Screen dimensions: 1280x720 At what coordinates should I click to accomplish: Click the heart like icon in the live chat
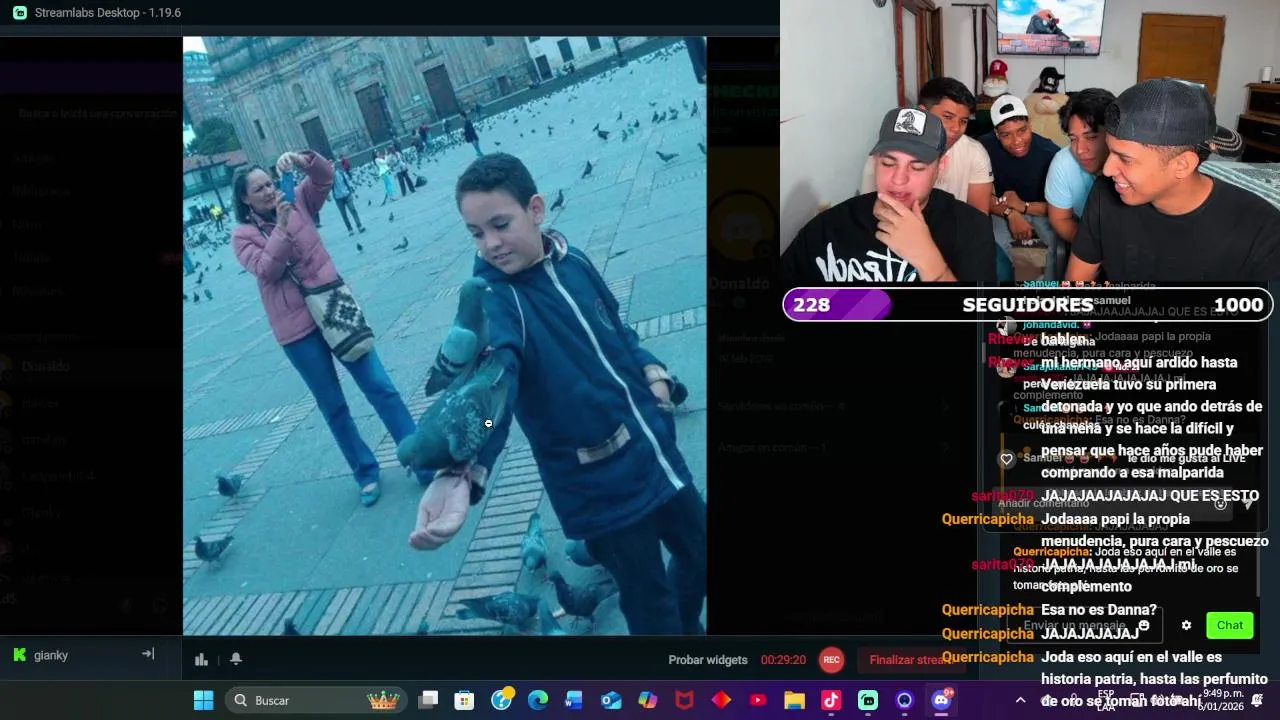(x=1007, y=459)
